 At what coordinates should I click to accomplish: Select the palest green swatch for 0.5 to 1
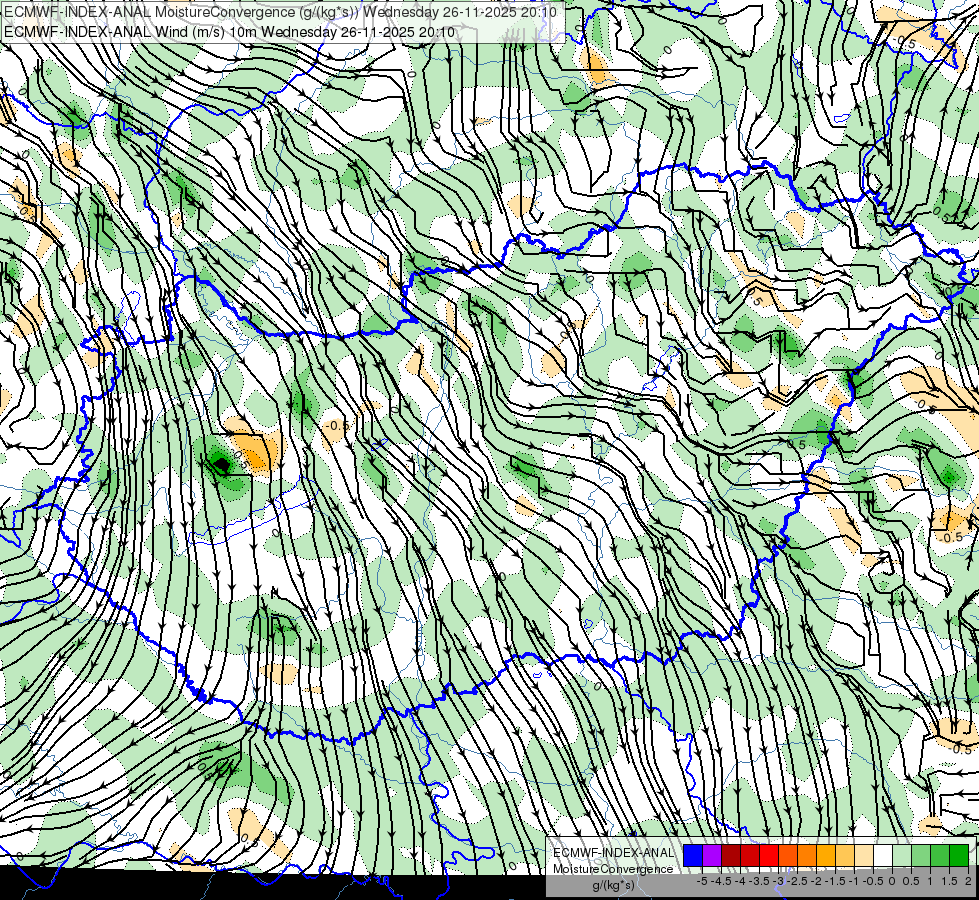click(902, 855)
